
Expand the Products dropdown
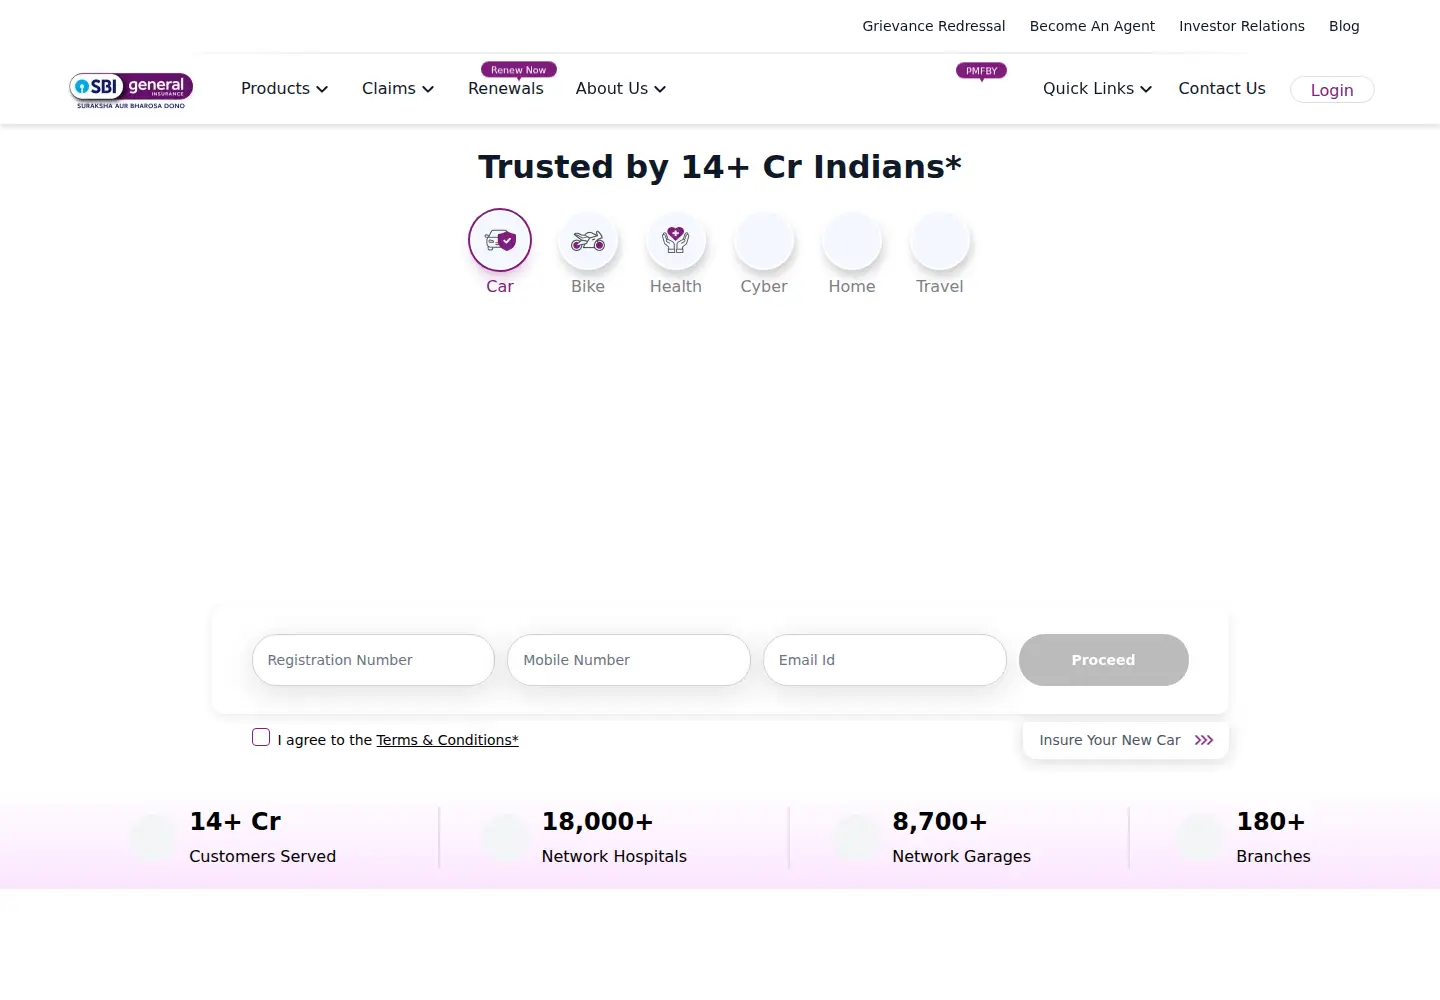click(284, 88)
